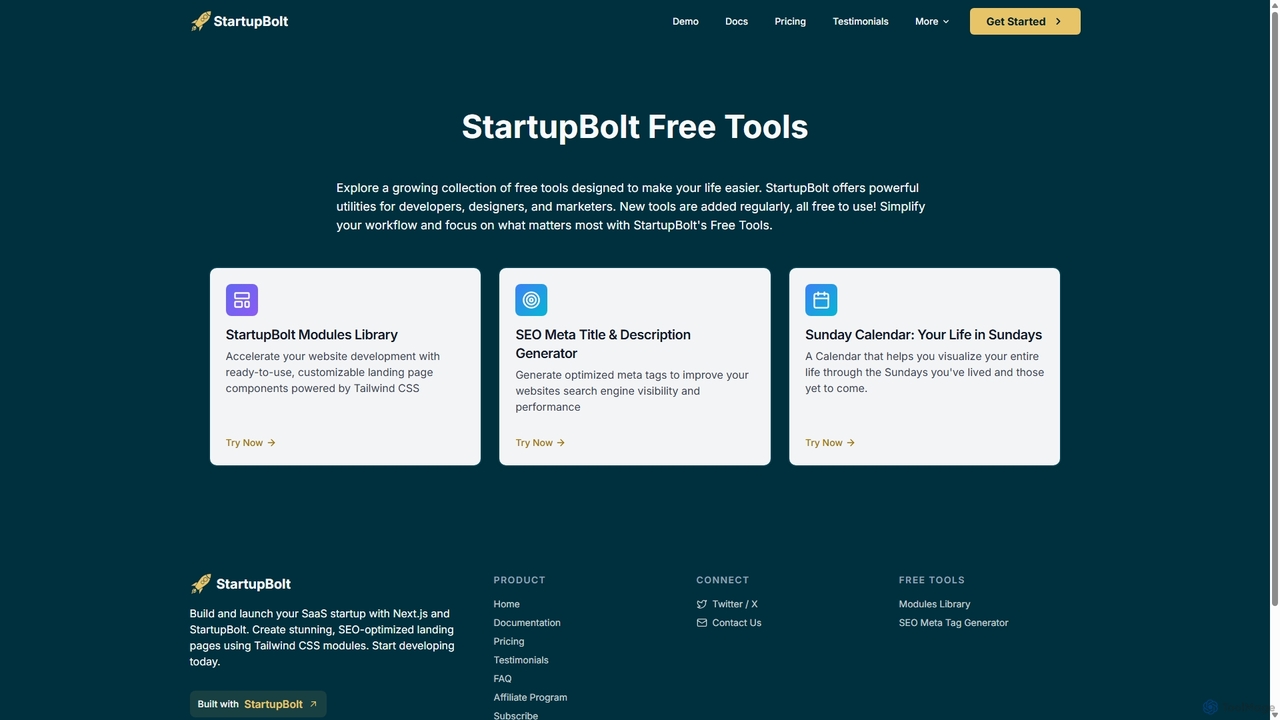Open the Contact Us link
Image resolution: width=1280 pixels, height=720 pixels.
coord(737,623)
